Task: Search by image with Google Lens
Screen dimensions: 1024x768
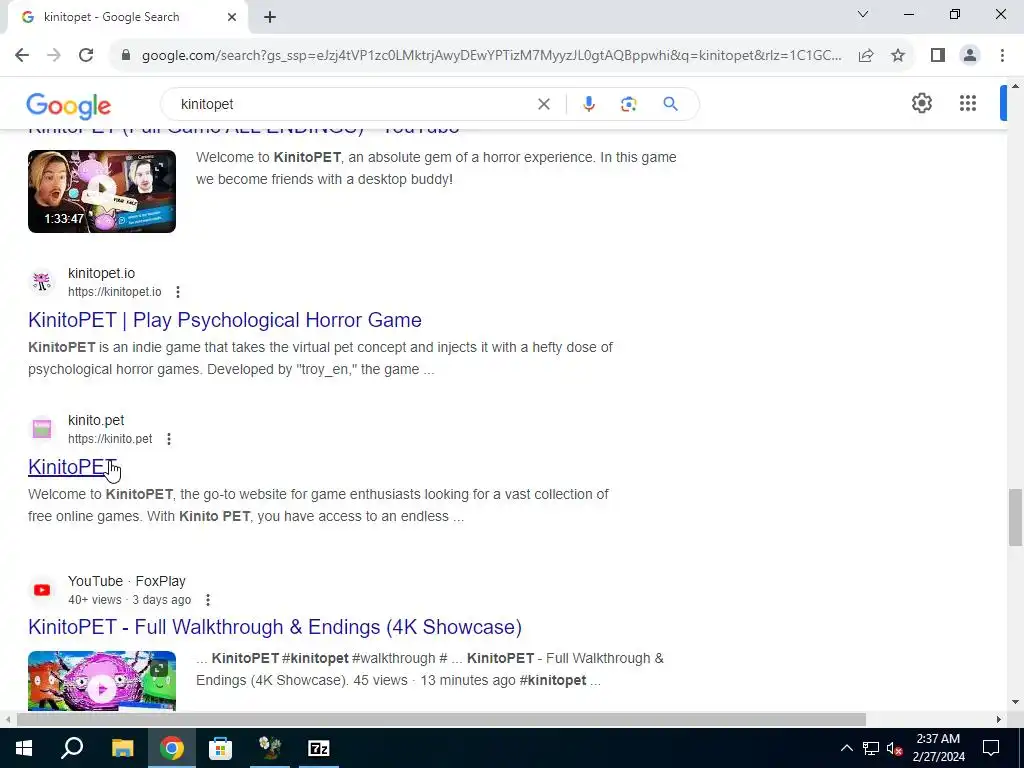Action: (x=628, y=104)
